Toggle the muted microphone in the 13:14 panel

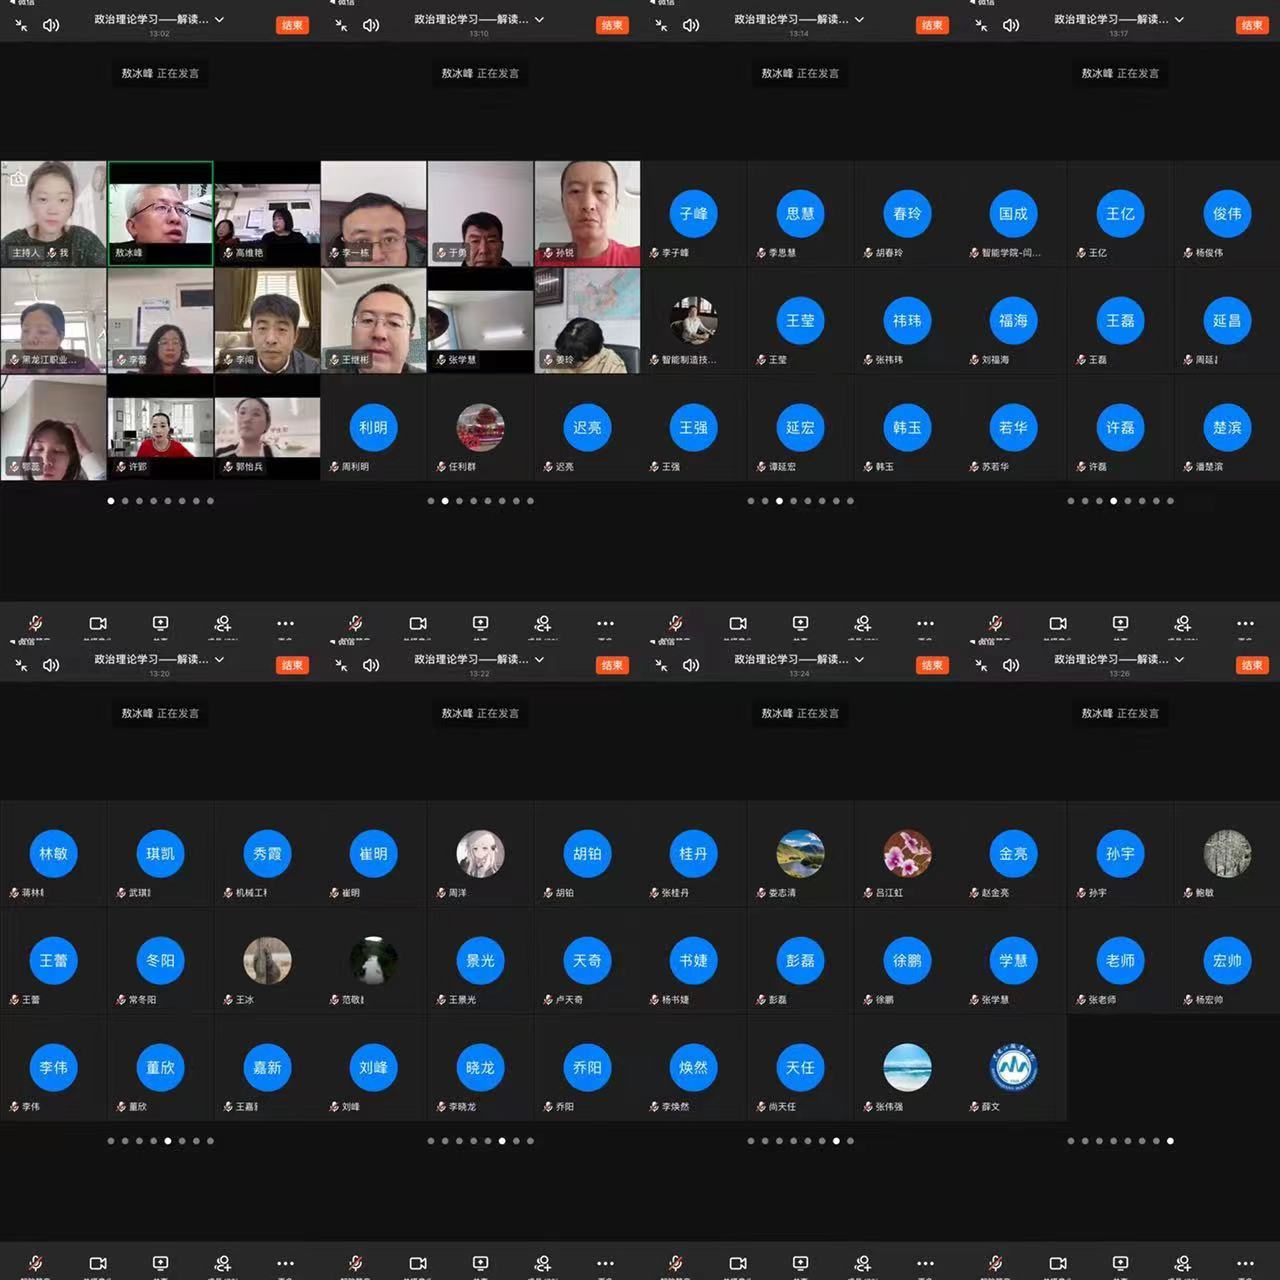pos(675,623)
